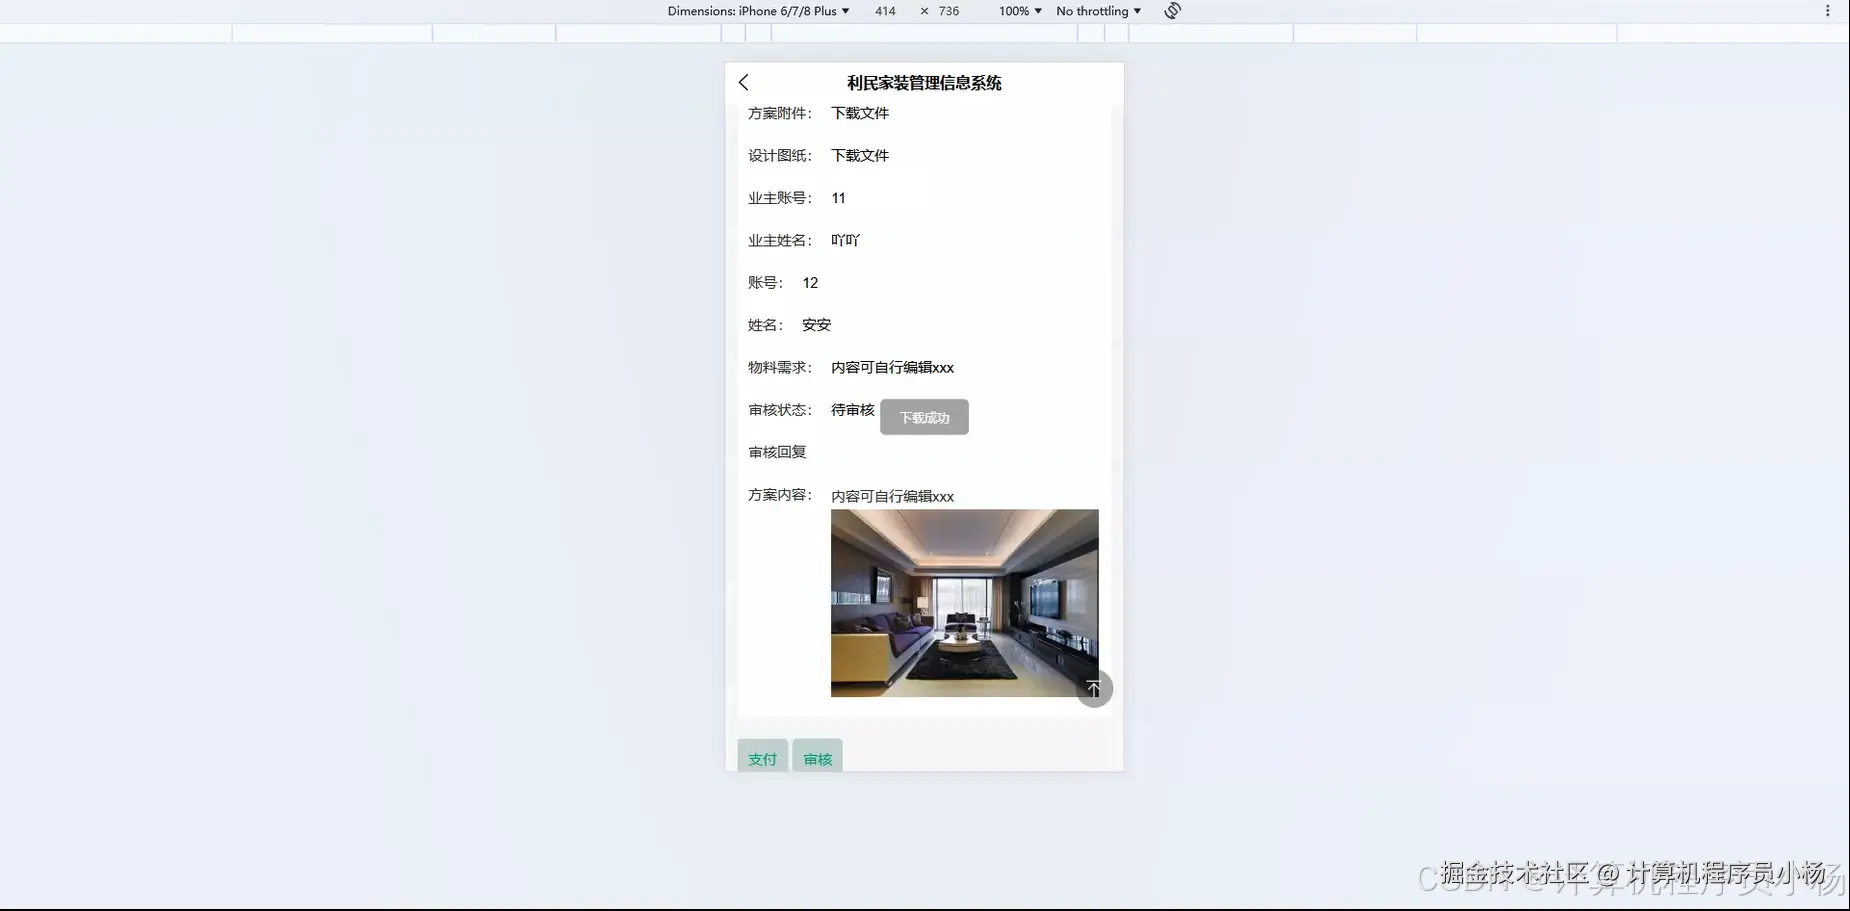Click the 利民家装管理信息系统 title
This screenshot has height=911, width=1850.
(923, 83)
